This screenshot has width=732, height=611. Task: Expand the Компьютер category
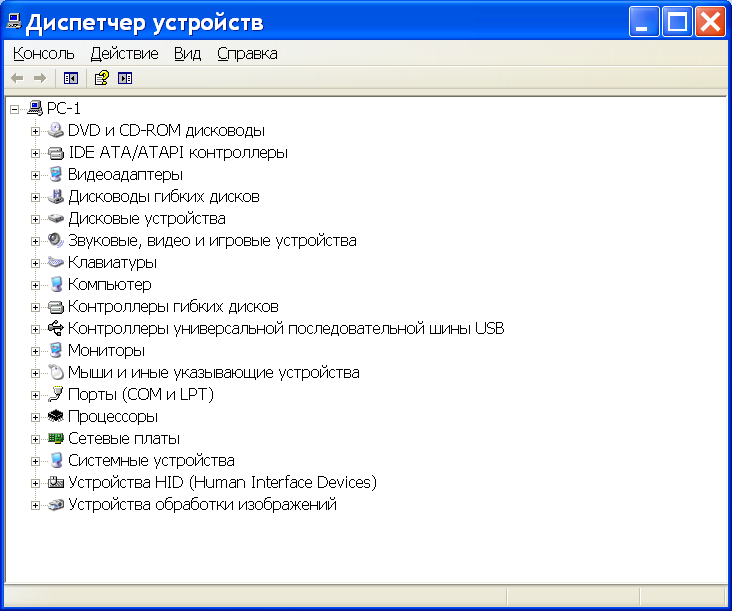coord(35,285)
